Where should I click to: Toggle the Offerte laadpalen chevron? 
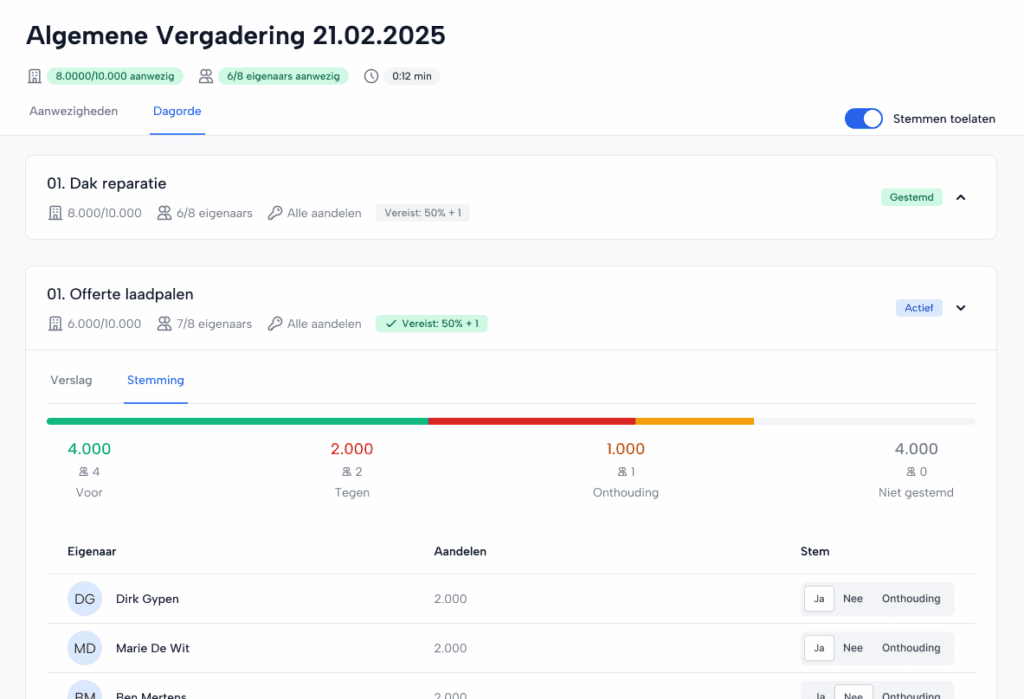[961, 308]
